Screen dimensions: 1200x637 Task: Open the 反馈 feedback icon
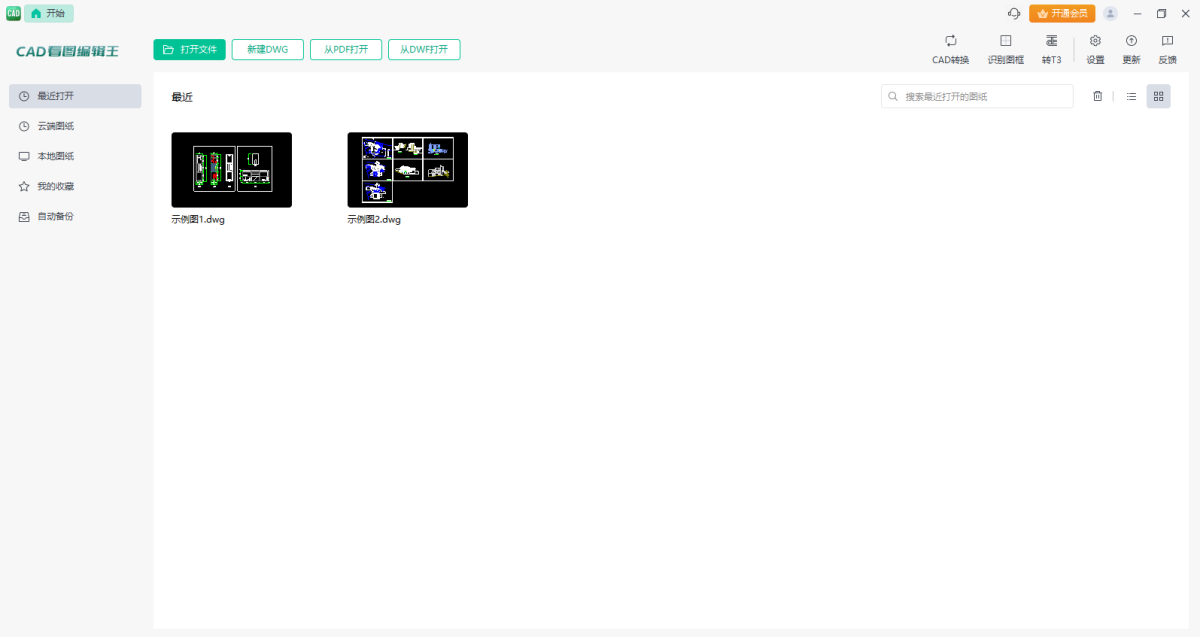[x=1167, y=49]
